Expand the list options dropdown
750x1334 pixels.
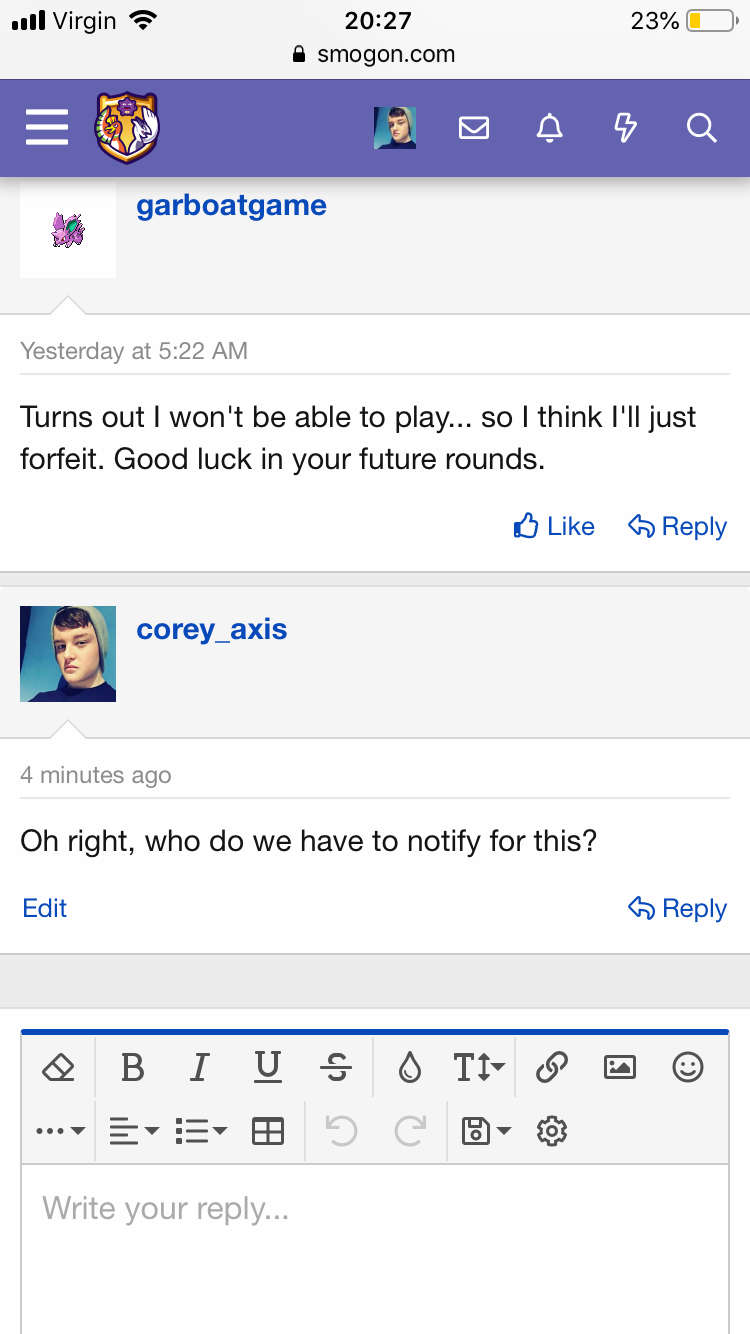[x=201, y=1131]
